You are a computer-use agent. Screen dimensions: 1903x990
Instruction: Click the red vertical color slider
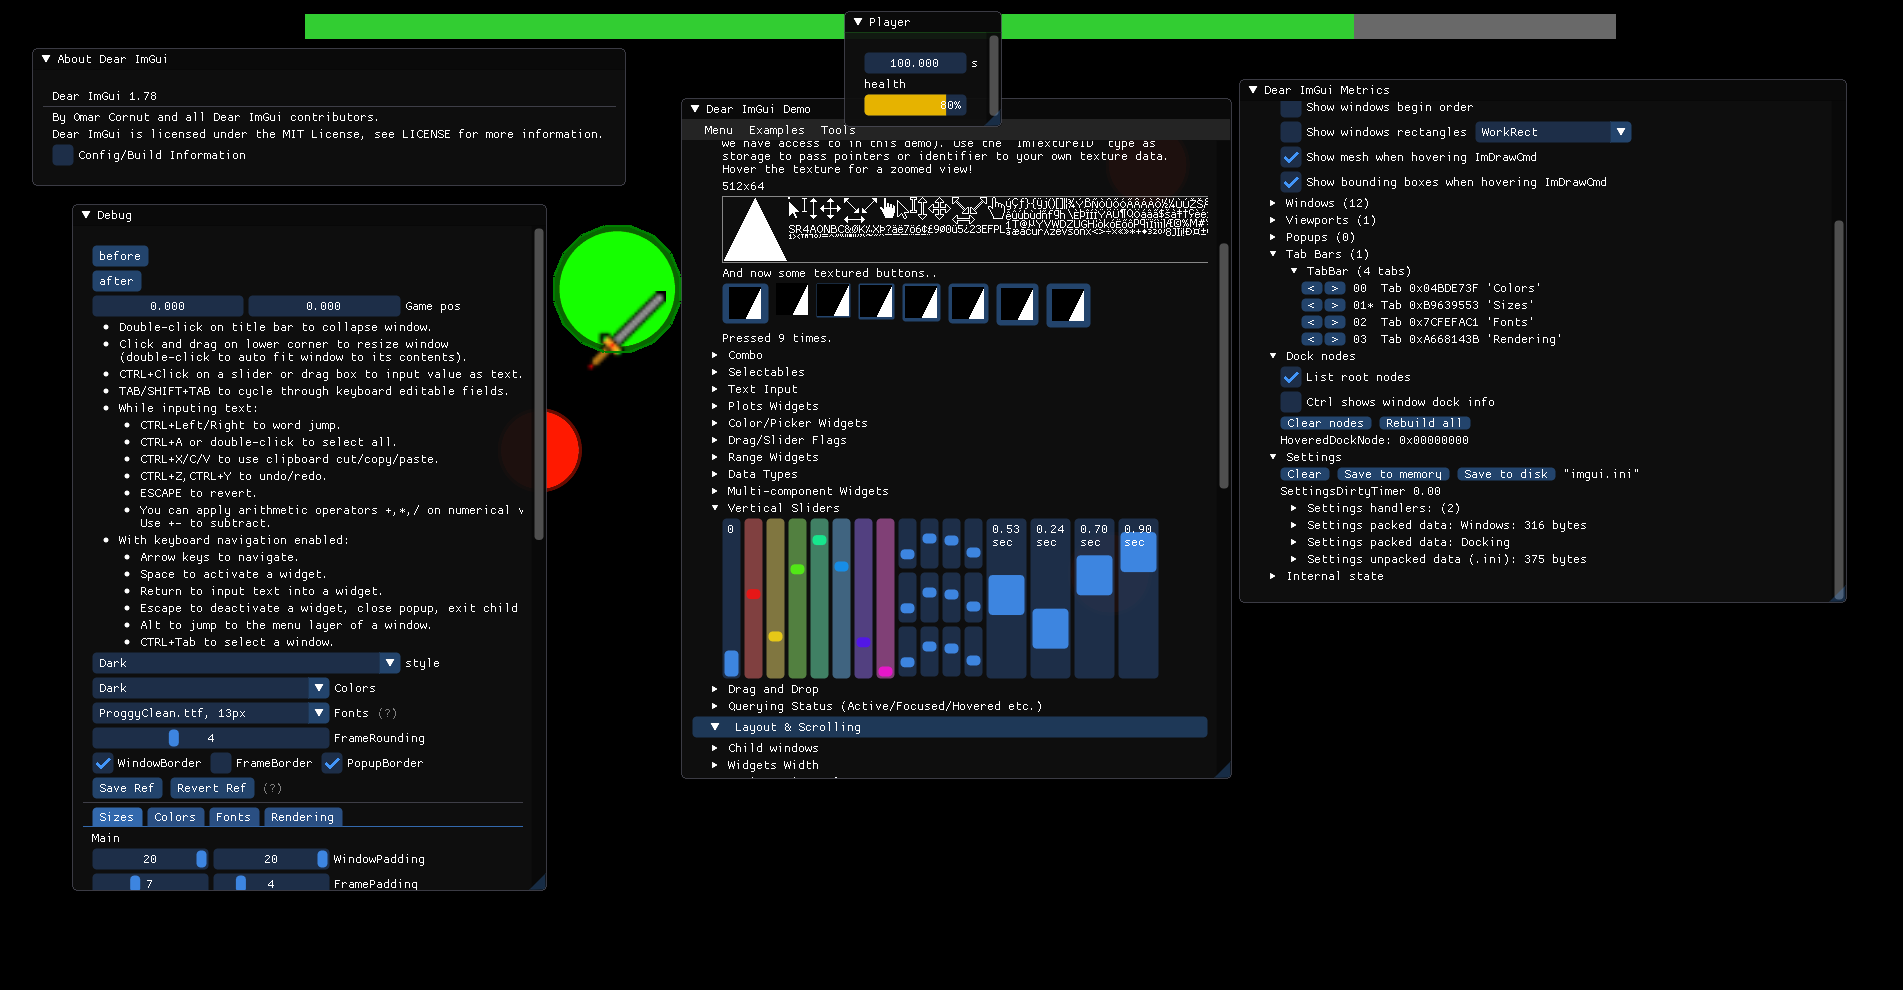tap(753, 598)
